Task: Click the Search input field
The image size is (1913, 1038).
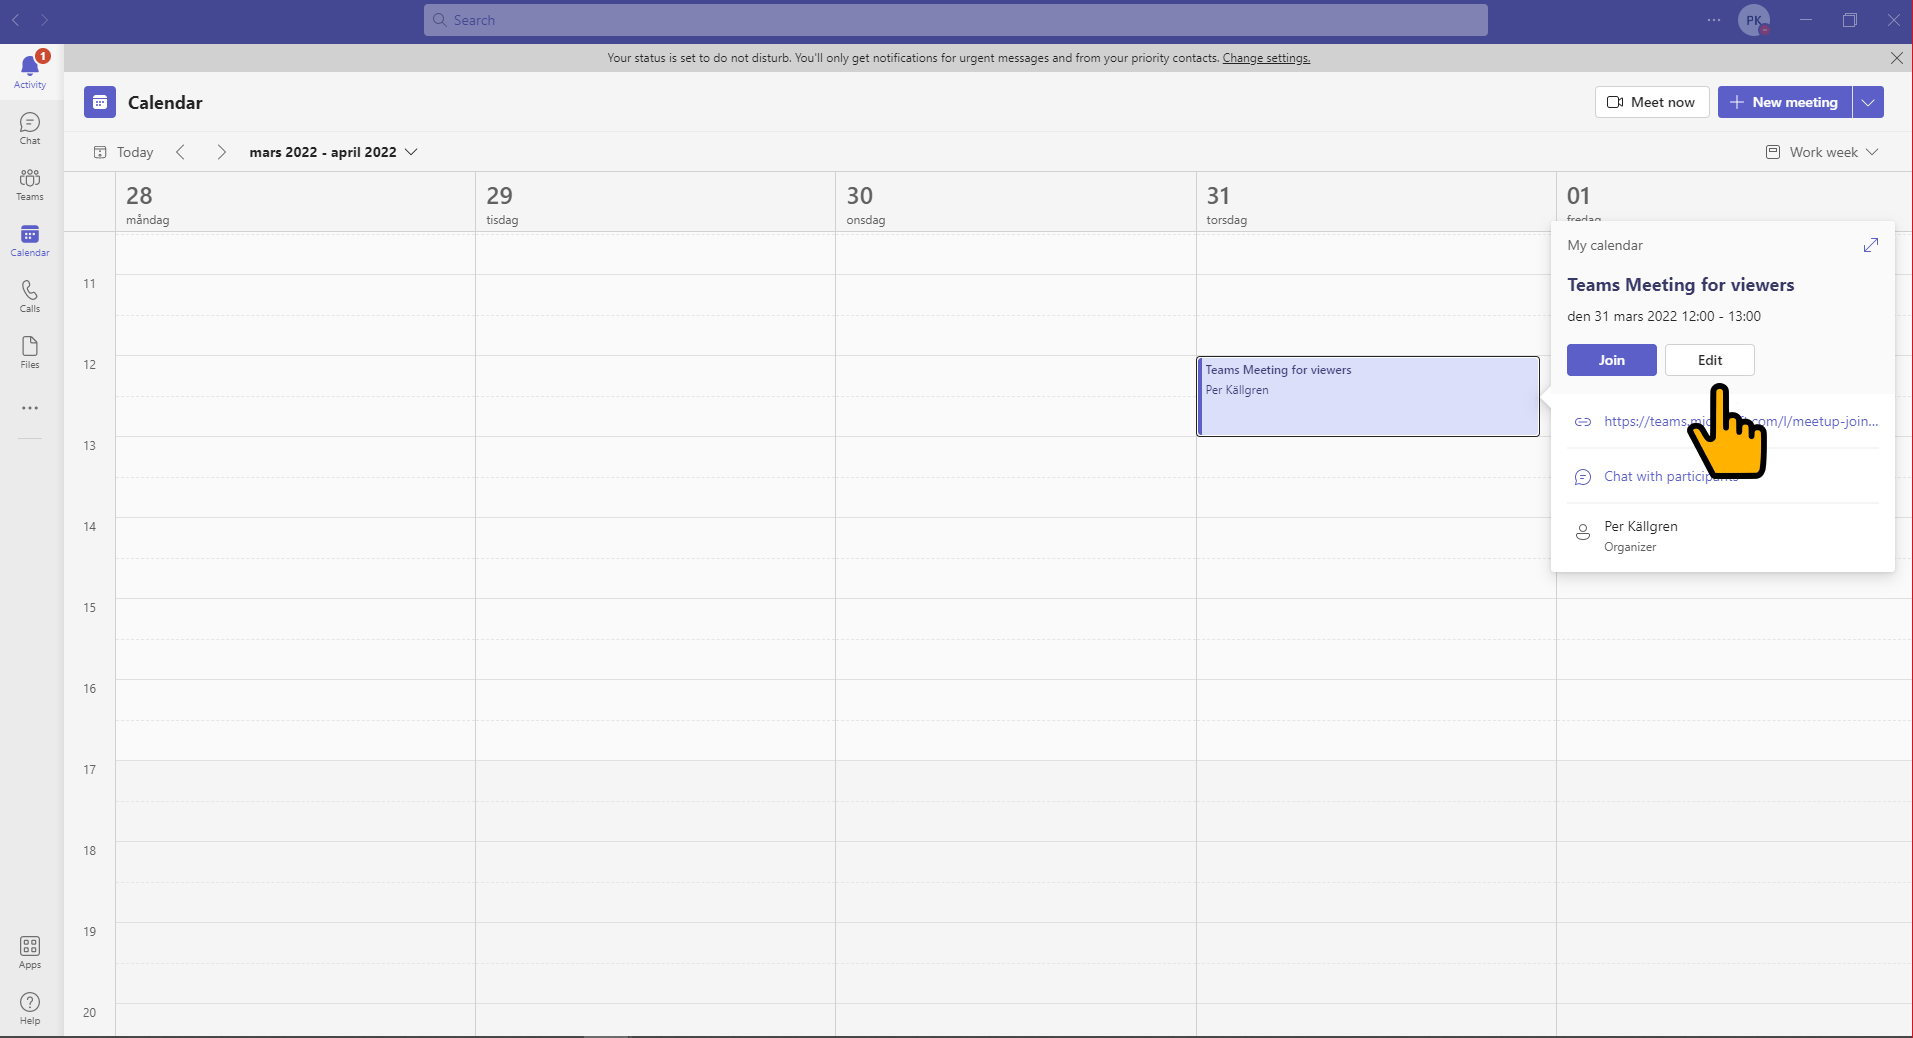Action: (x=955, y=20)
